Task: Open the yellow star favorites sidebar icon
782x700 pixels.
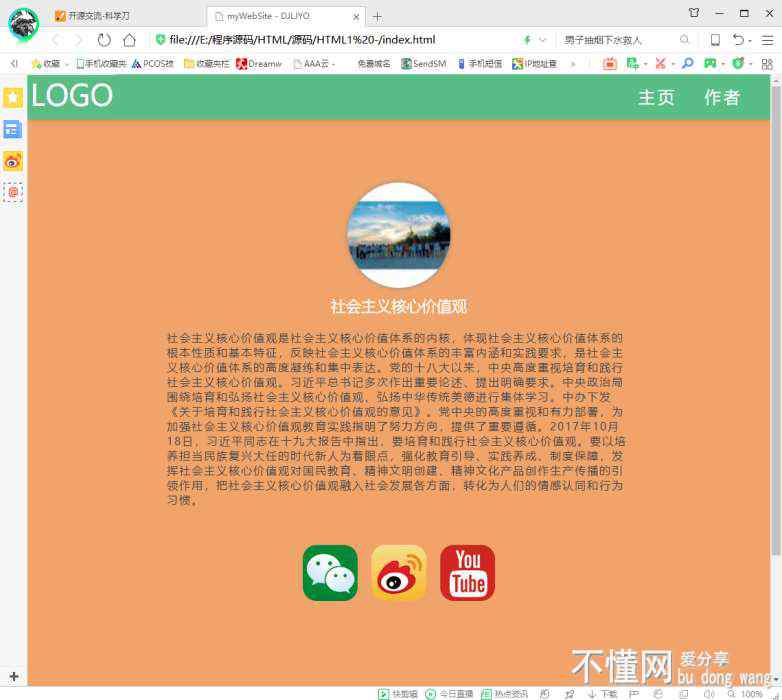Action: tap(13, 97)
